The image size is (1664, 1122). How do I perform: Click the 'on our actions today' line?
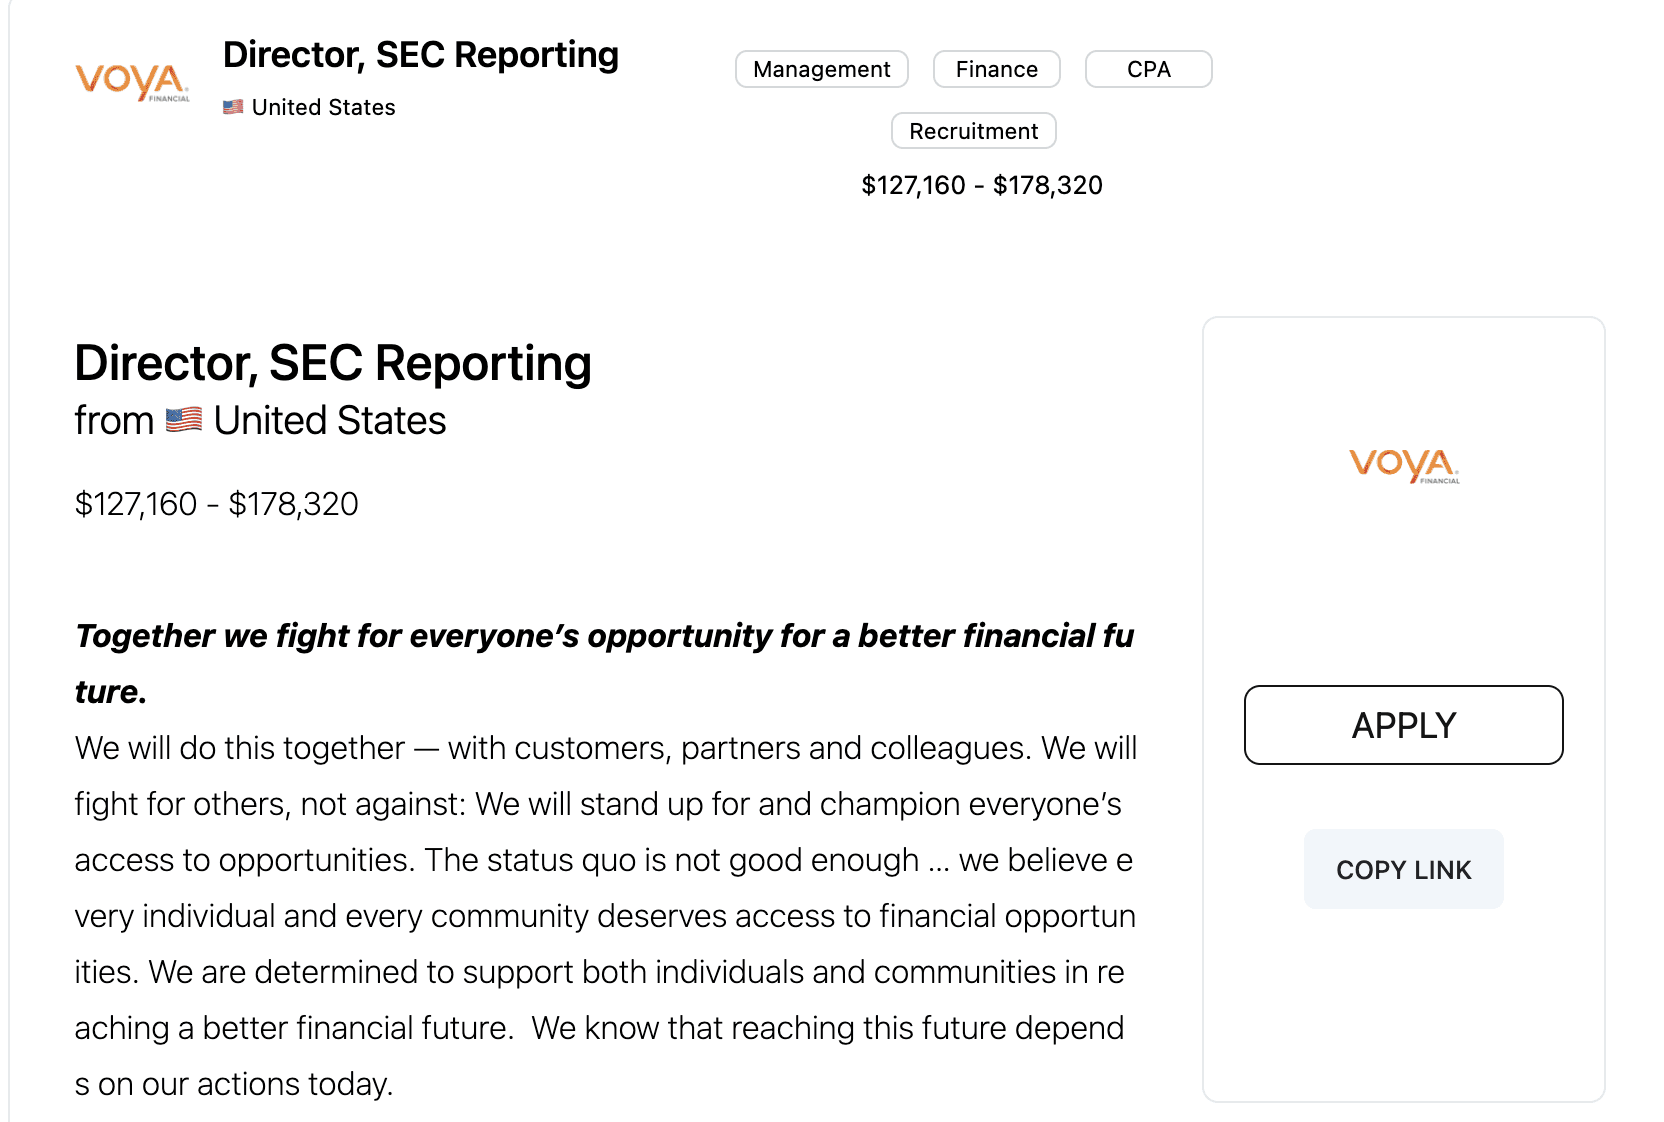point(234,1084)
